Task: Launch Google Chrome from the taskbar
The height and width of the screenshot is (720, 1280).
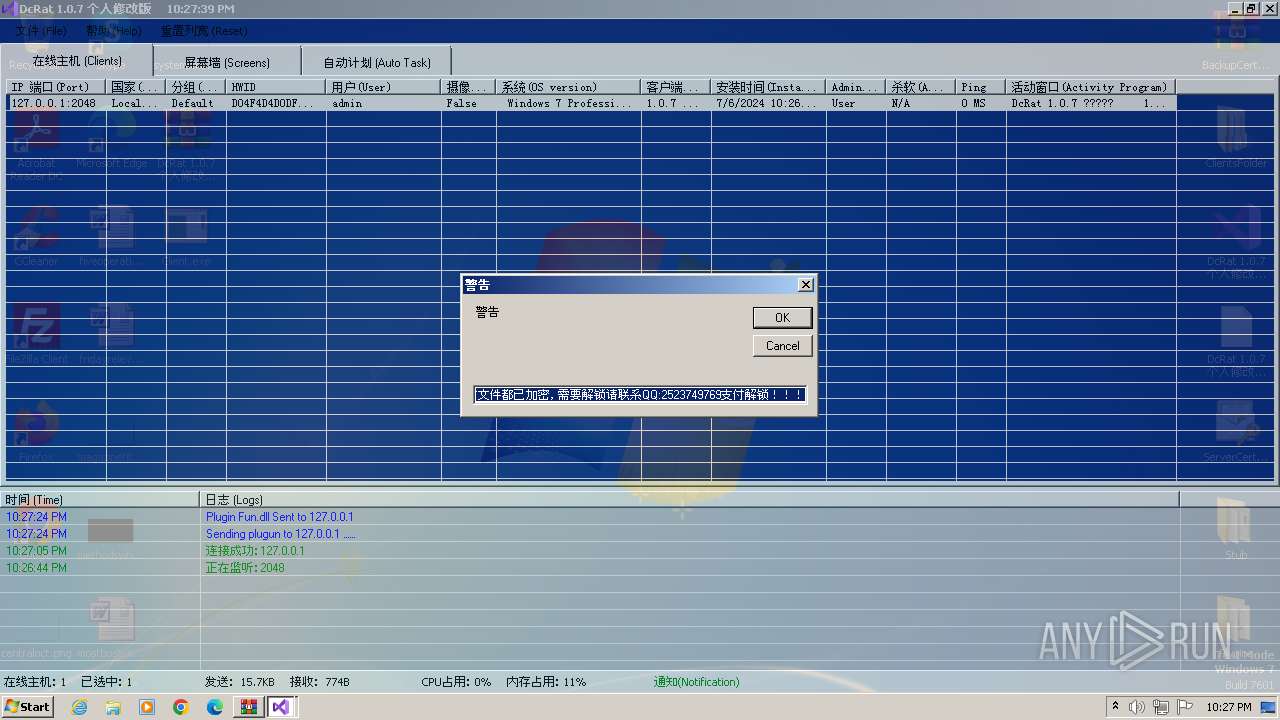Action: coord(181,707)
